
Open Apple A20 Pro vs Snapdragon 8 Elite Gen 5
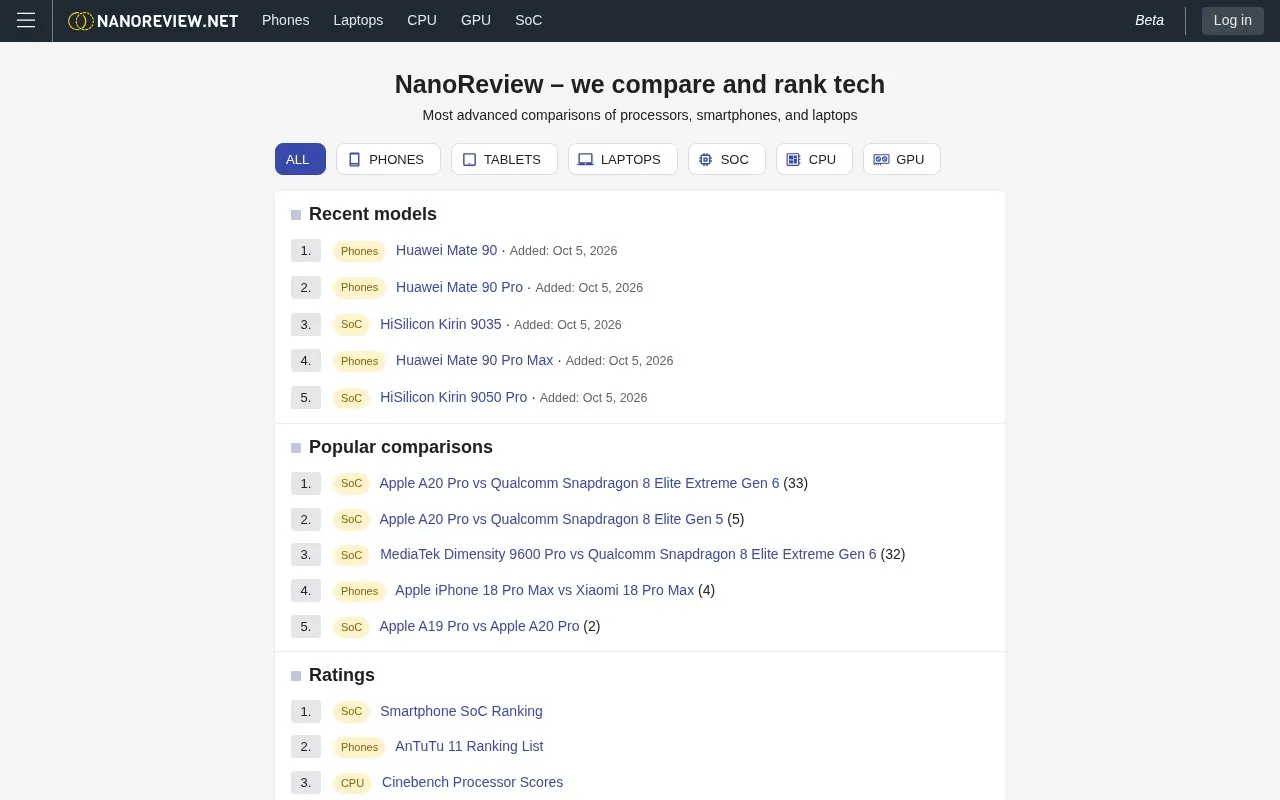tap(551, 519)
